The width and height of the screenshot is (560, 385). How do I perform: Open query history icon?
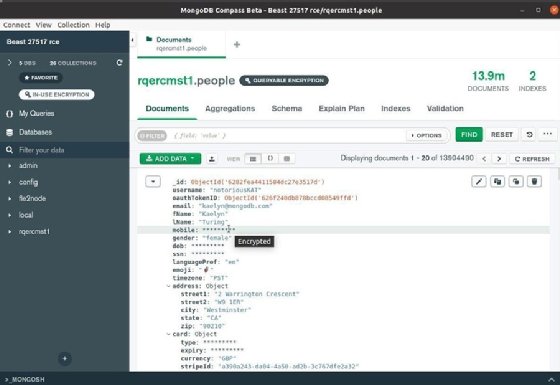[530, 135]
